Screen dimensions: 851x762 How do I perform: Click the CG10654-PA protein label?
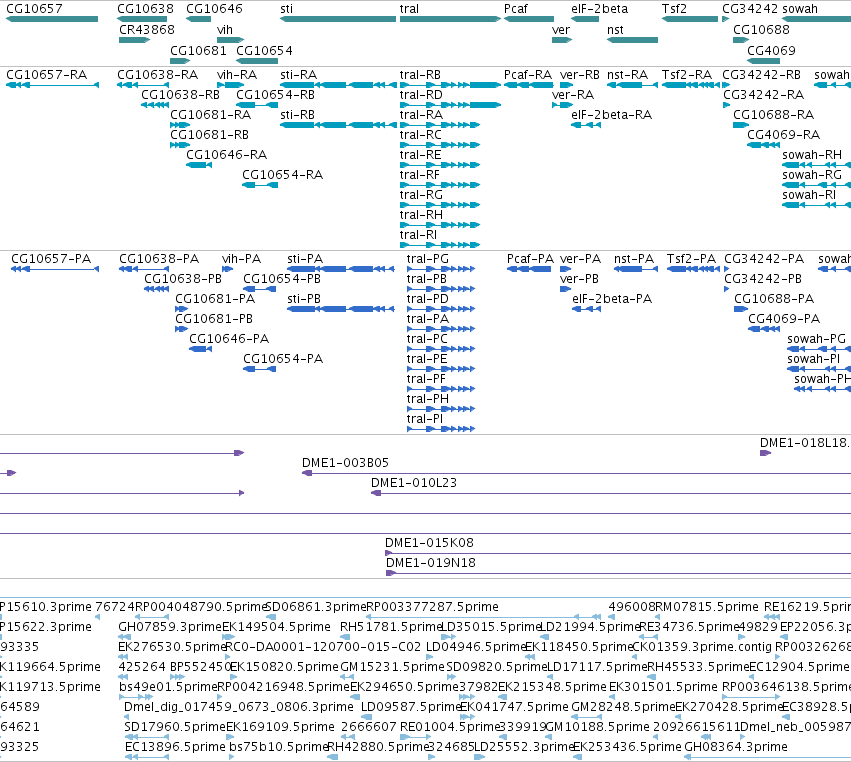tap(283, 359)
